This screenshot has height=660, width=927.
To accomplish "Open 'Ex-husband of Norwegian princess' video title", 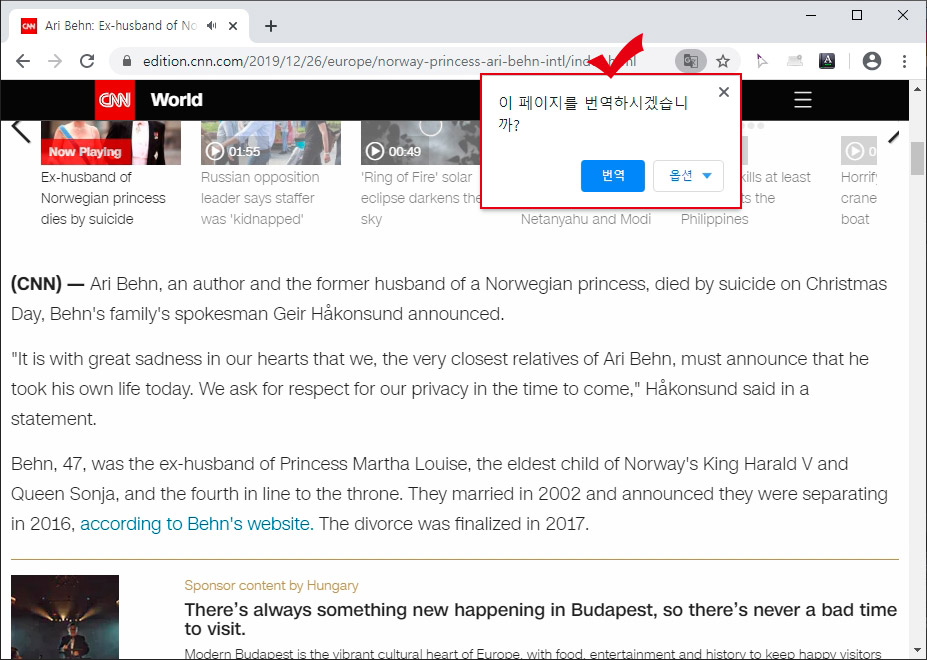I will click(103, 198).
